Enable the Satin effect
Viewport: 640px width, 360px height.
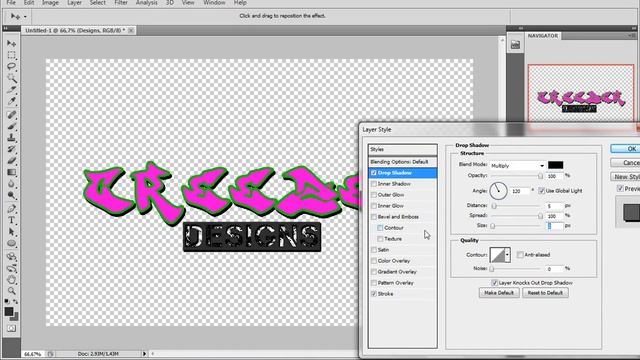click(x=373, y=250)
